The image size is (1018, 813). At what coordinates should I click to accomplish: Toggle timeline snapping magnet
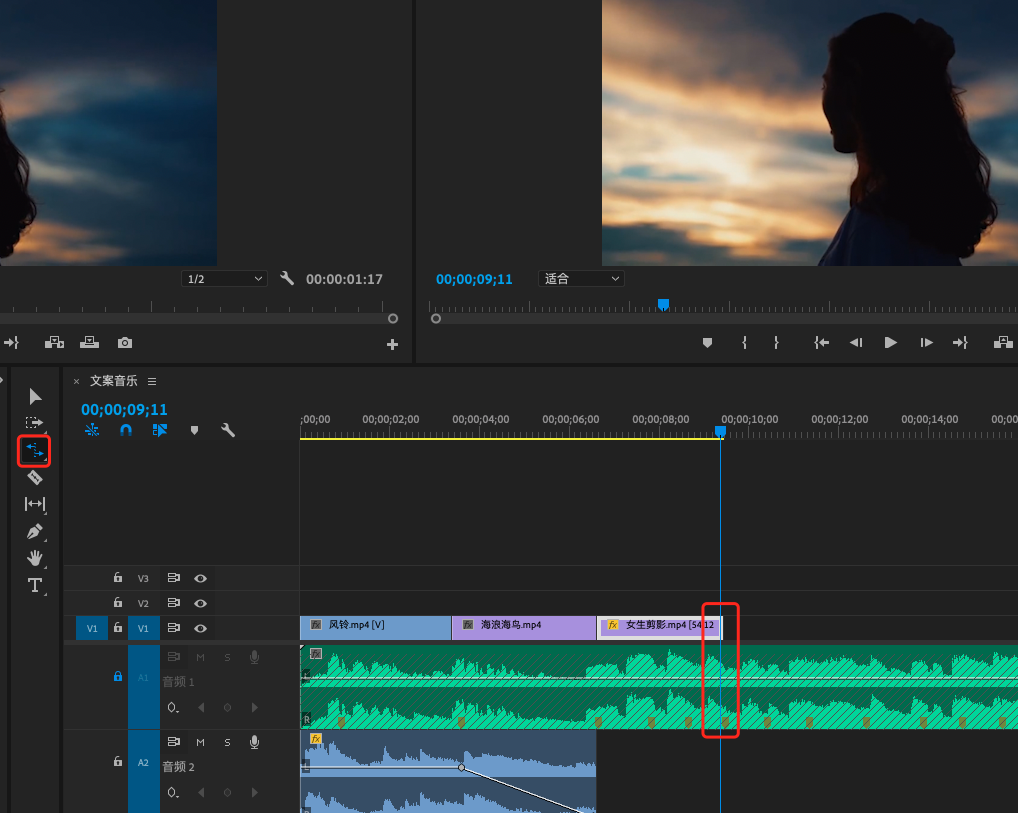[125, 430]
